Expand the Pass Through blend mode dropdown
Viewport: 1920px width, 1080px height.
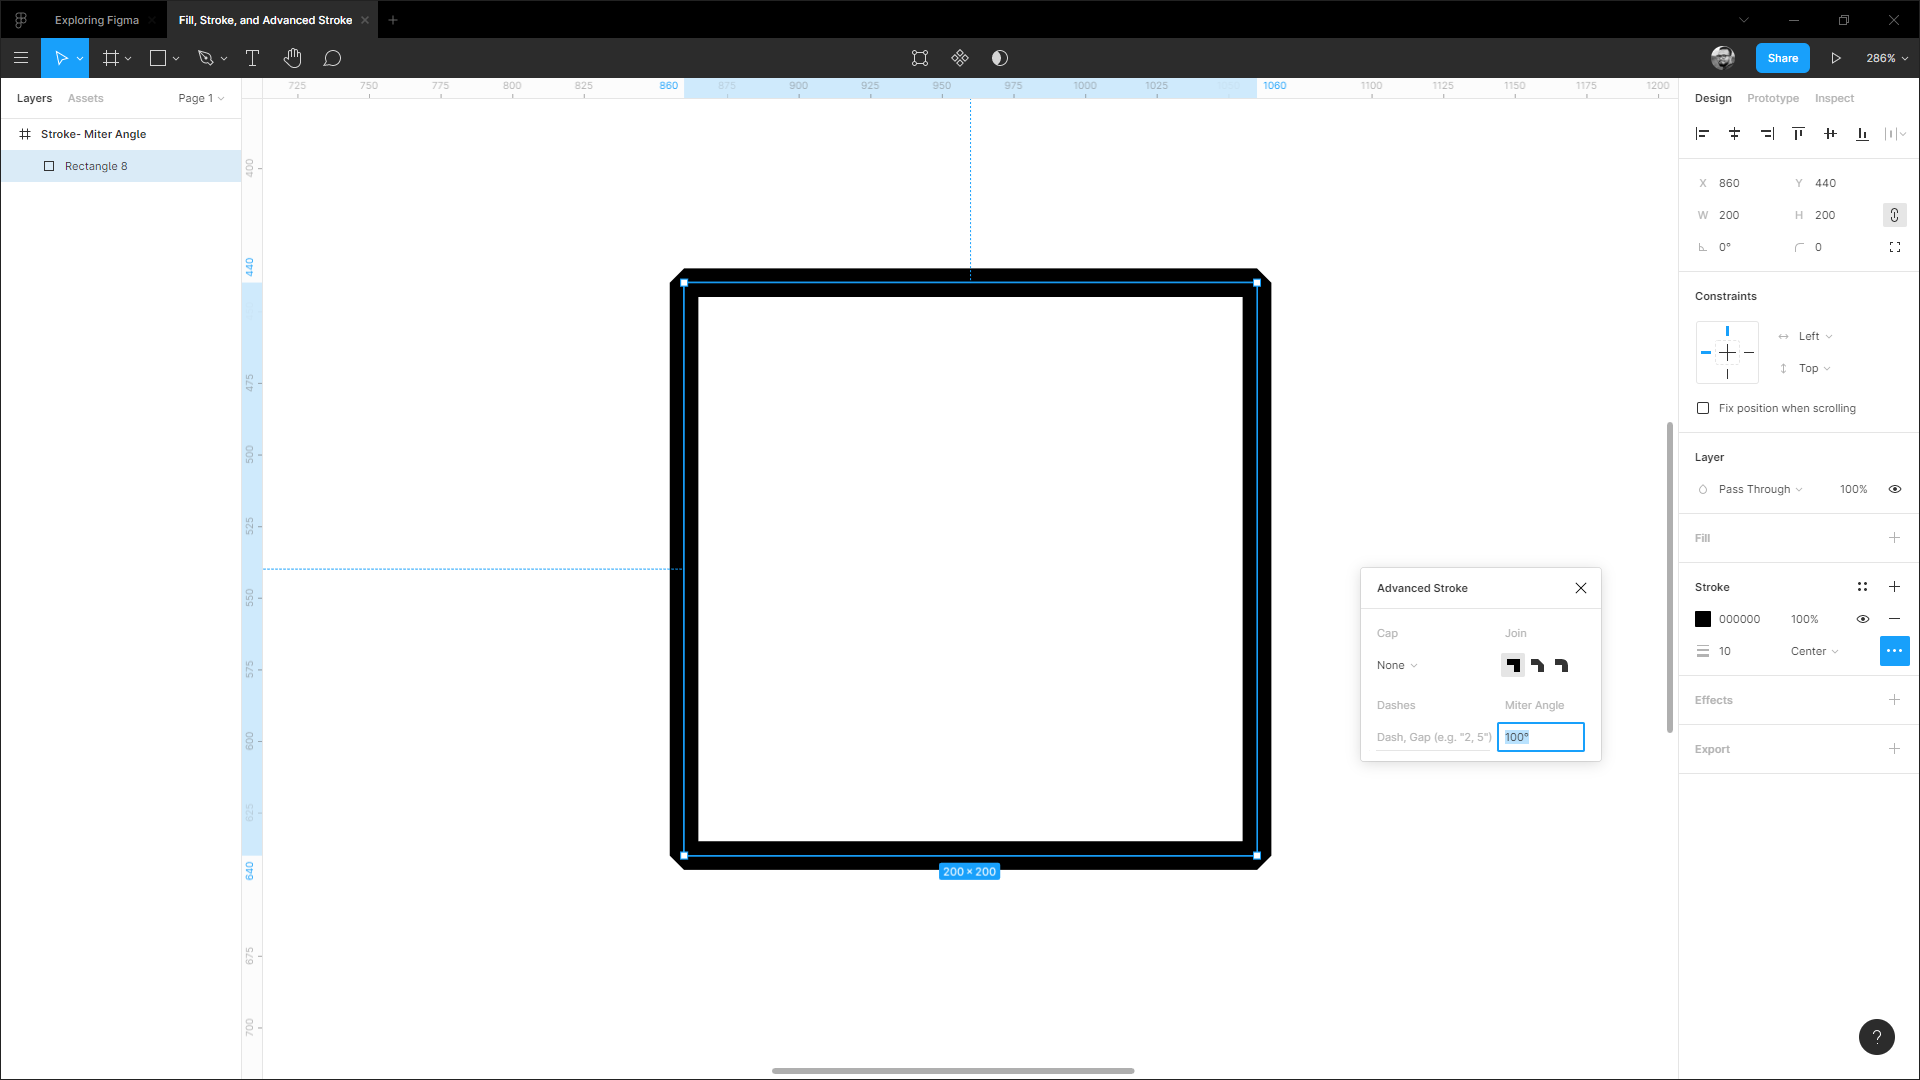click(1759, 489)
